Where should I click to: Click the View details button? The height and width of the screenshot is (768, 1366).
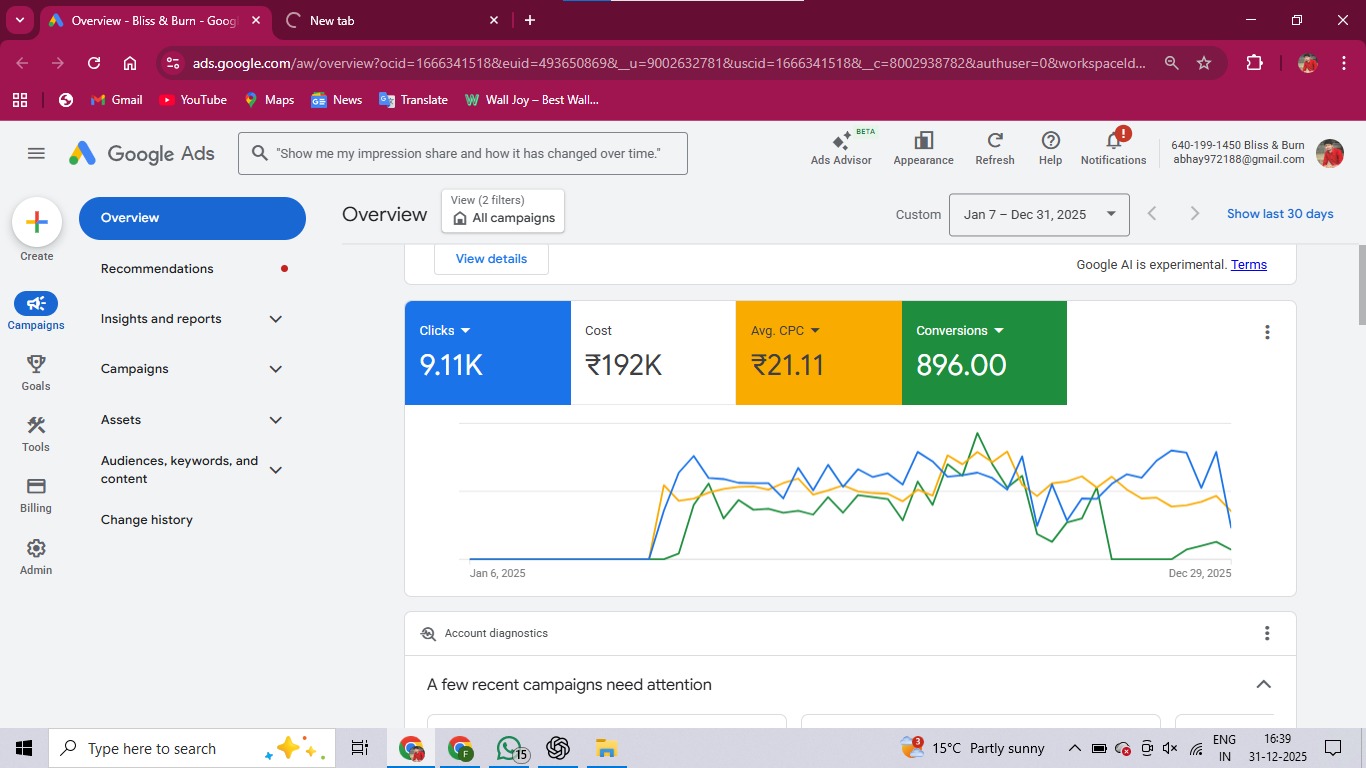coord(491,258)
